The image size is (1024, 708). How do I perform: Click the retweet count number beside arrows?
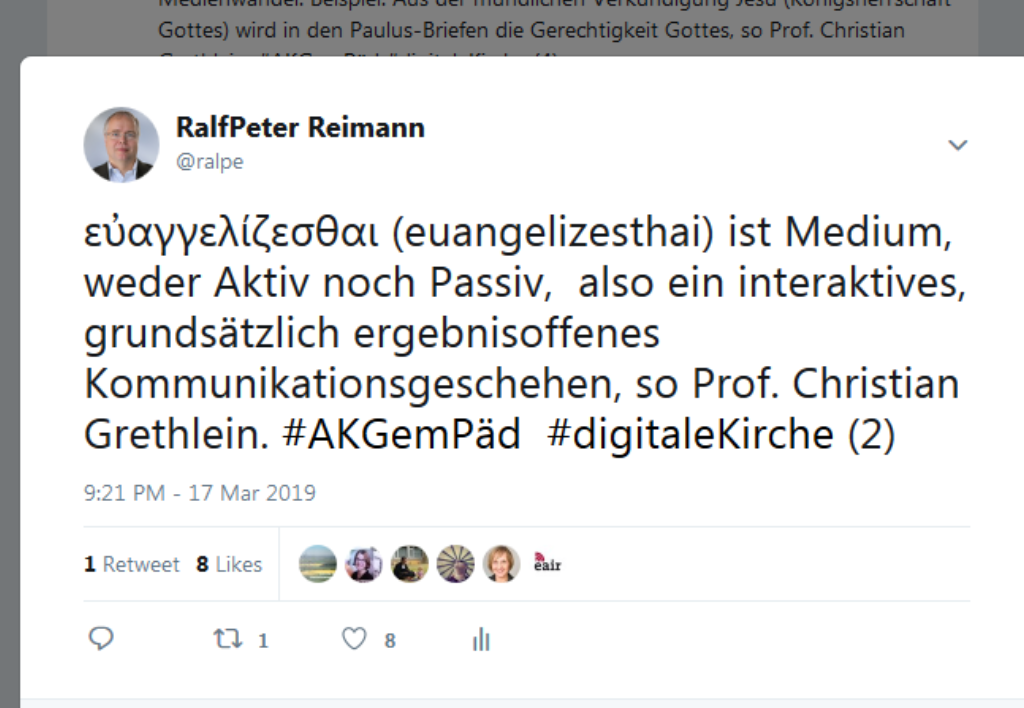pos(263,641)
